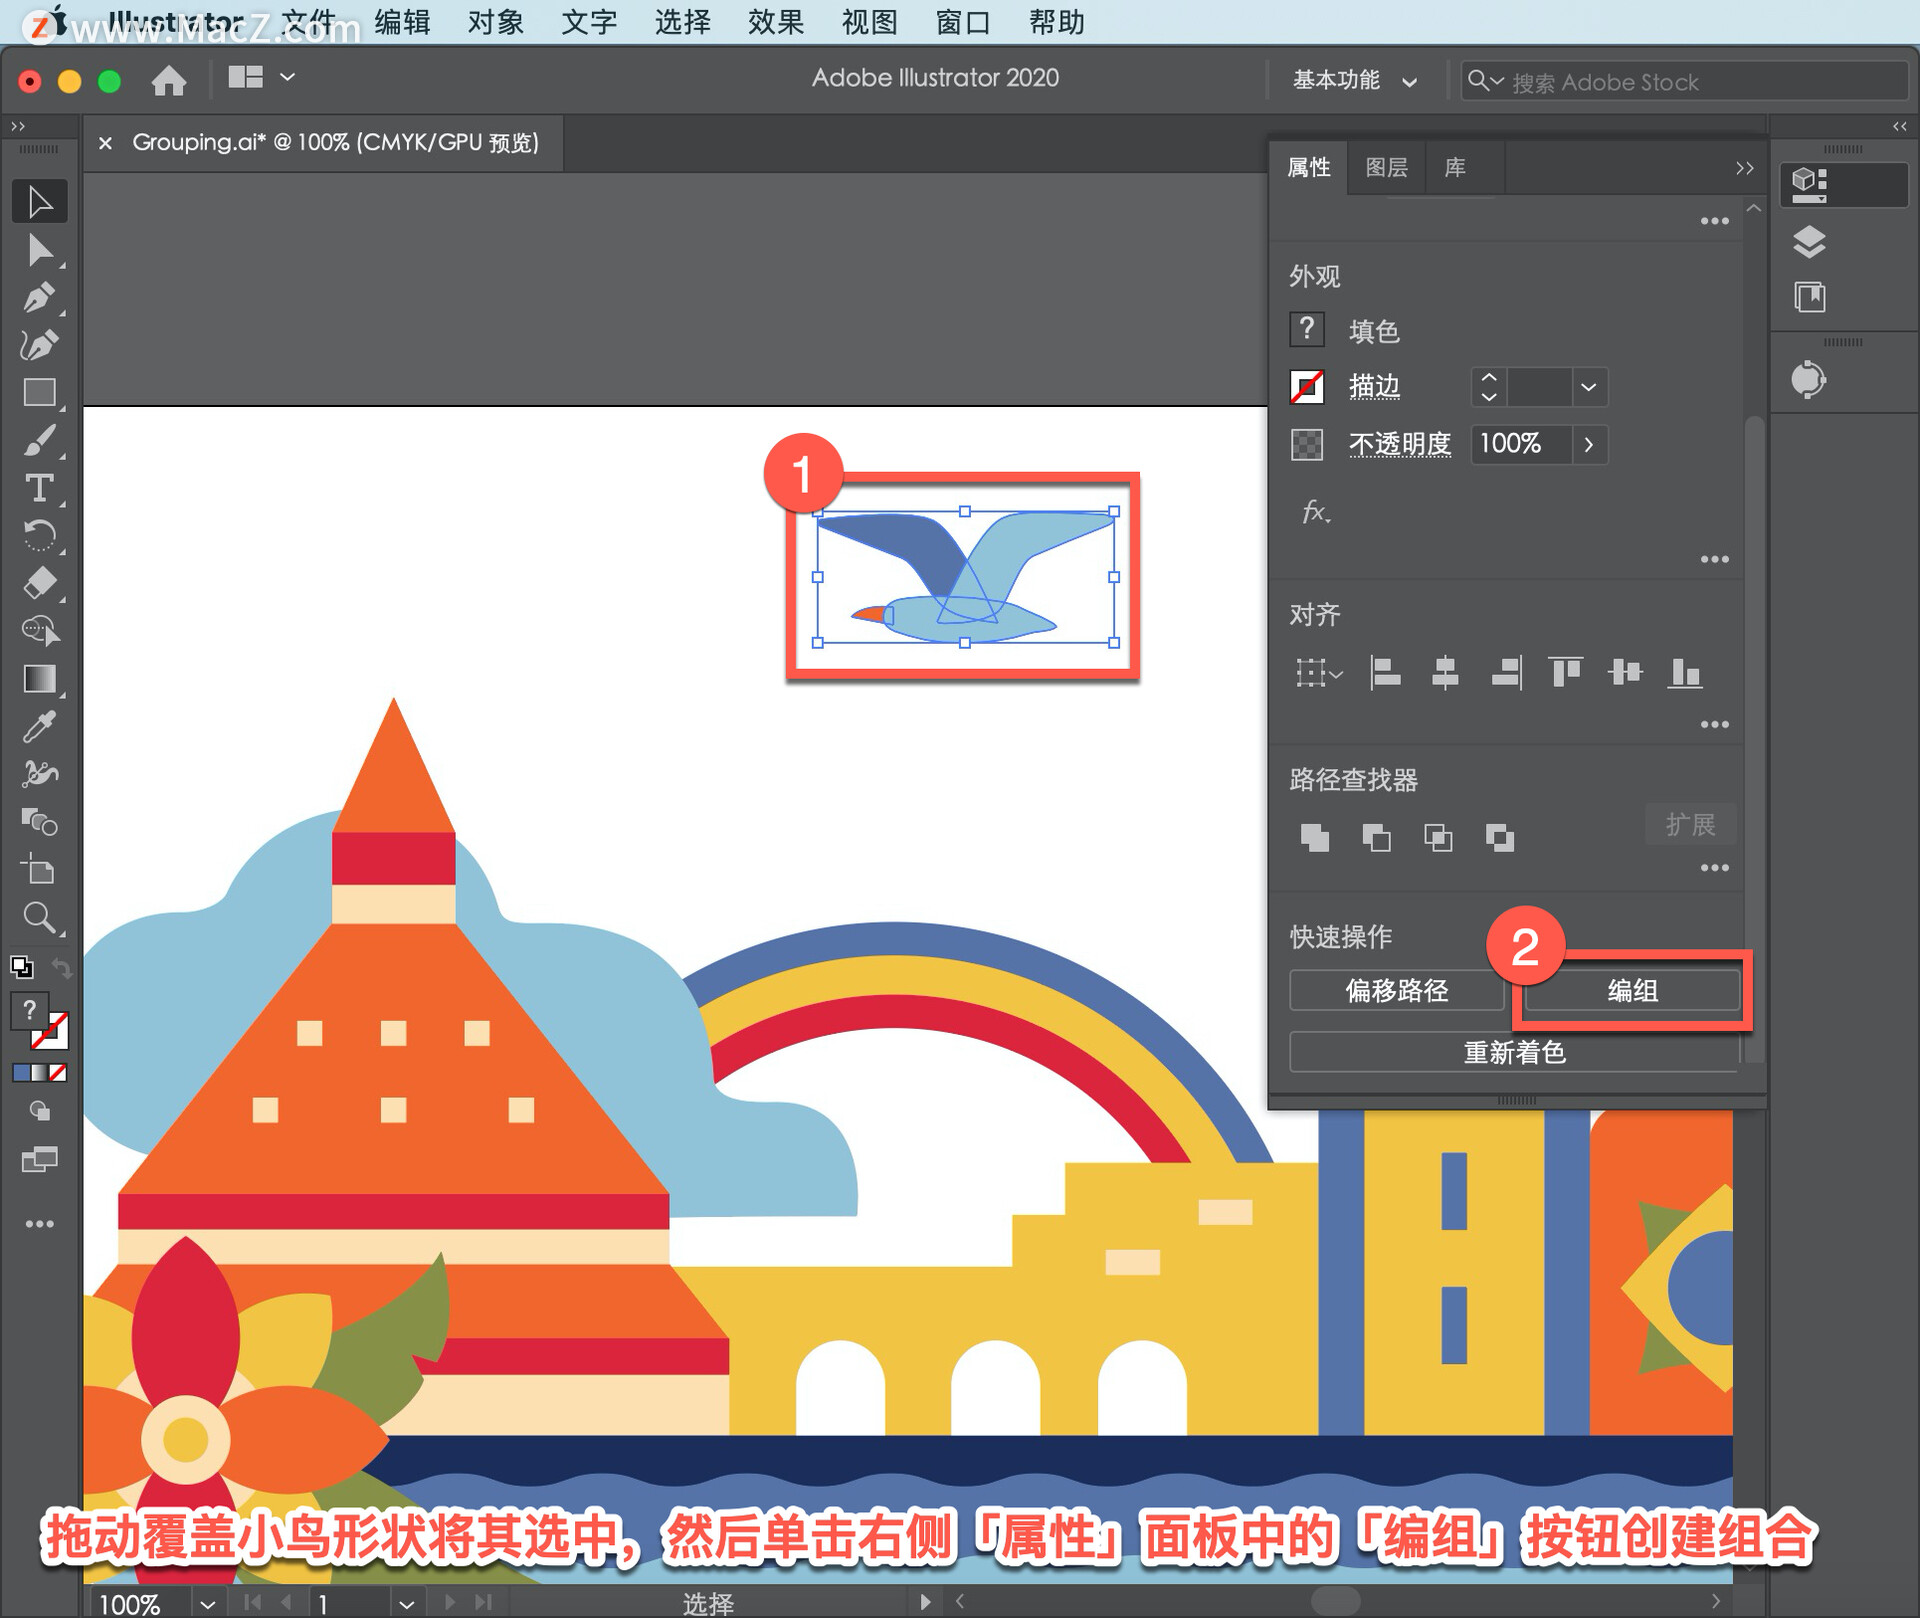The width and height of the screenshot is (1920, 1618).
Task: Select the Rectangle tool
Action: 40,392
